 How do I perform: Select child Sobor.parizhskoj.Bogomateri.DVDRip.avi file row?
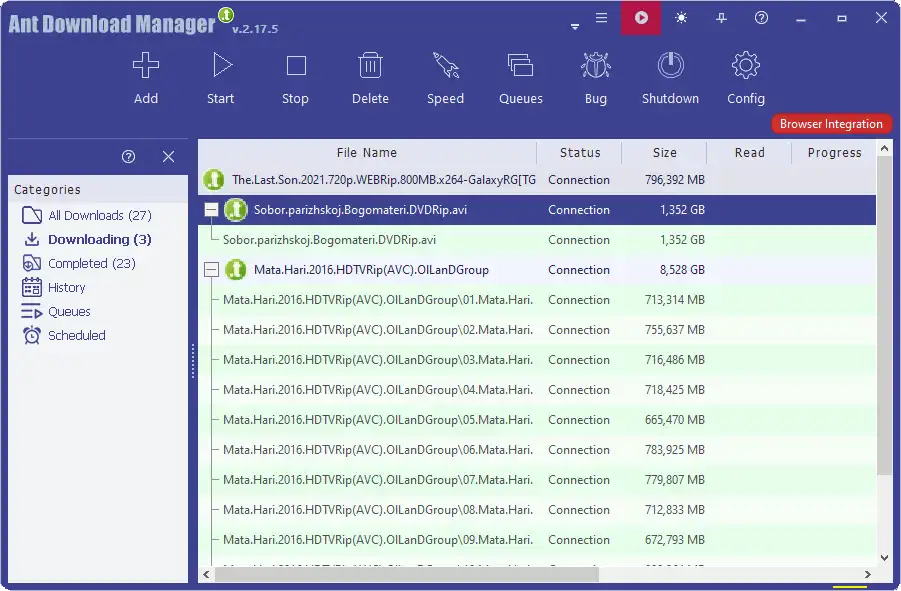pyautogui.click(x=537, y=240)
